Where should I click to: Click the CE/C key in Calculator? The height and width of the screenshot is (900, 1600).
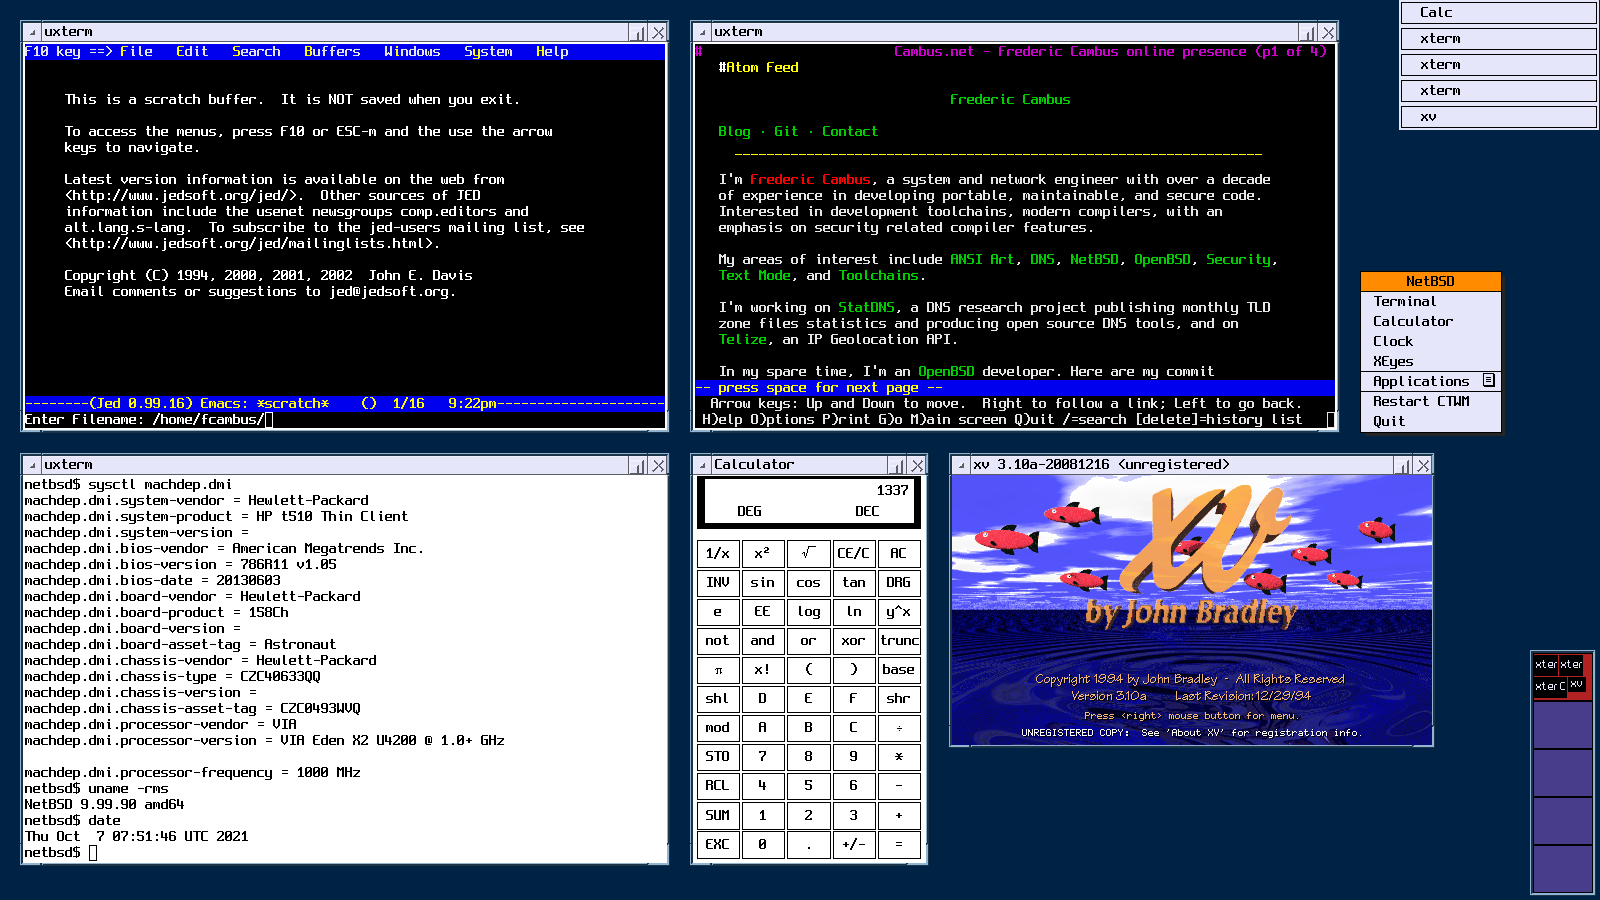(853, 553)
